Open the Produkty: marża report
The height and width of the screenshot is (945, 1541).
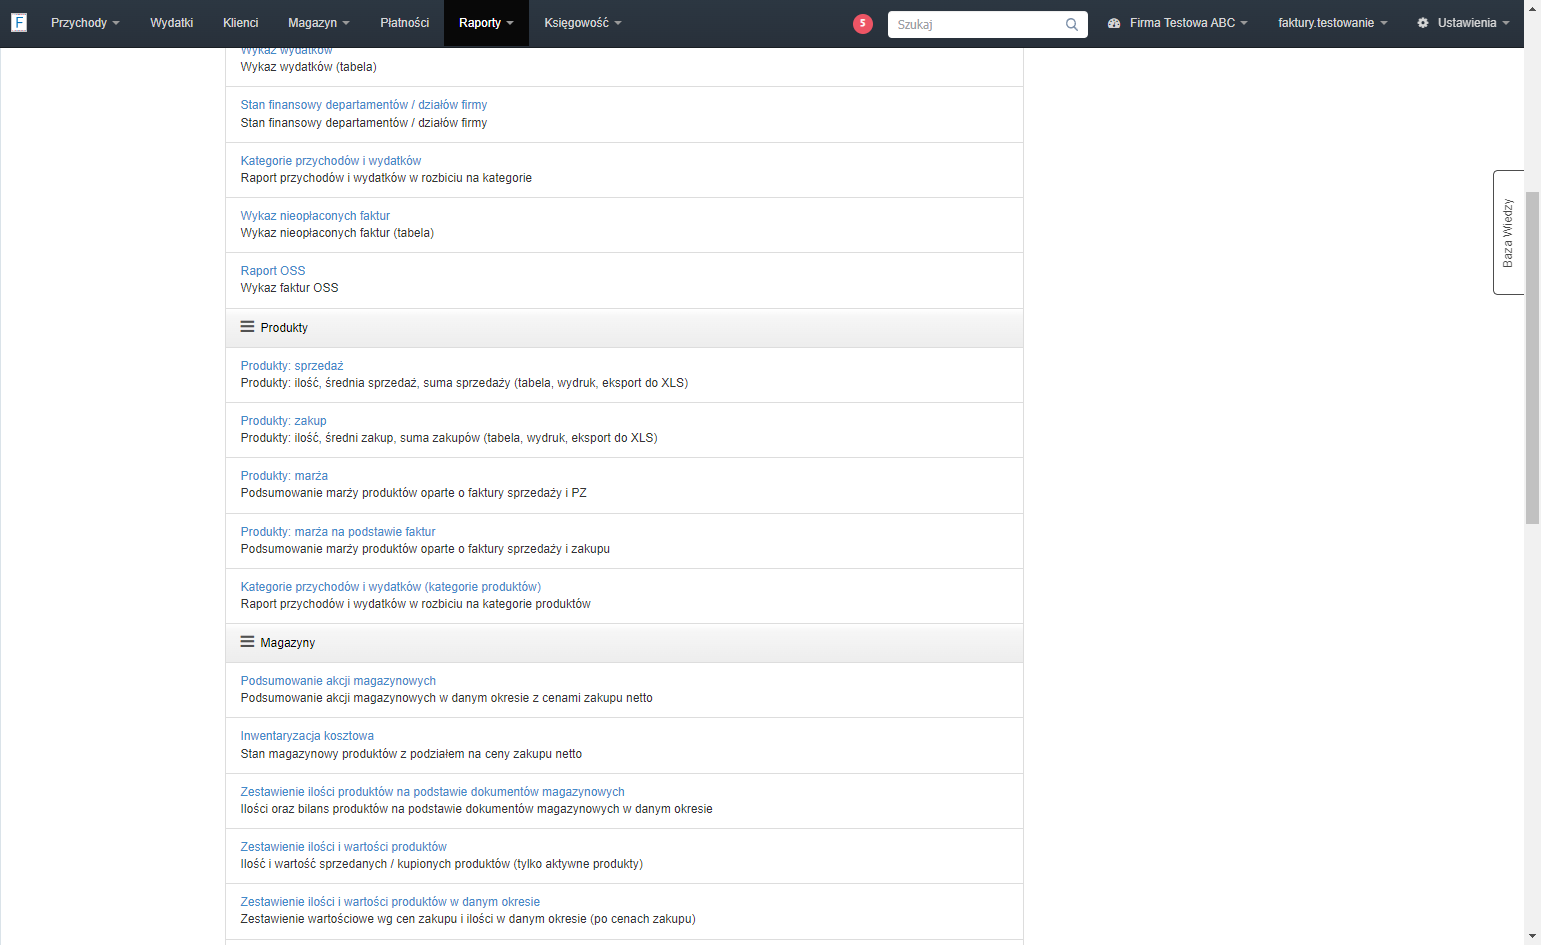point(284,476)
